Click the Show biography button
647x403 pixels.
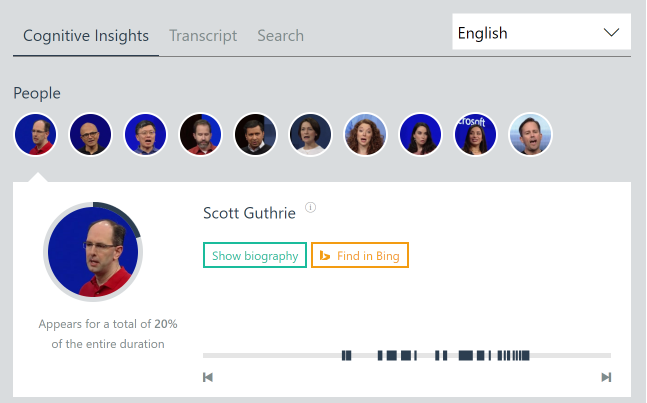pos(255,255)
